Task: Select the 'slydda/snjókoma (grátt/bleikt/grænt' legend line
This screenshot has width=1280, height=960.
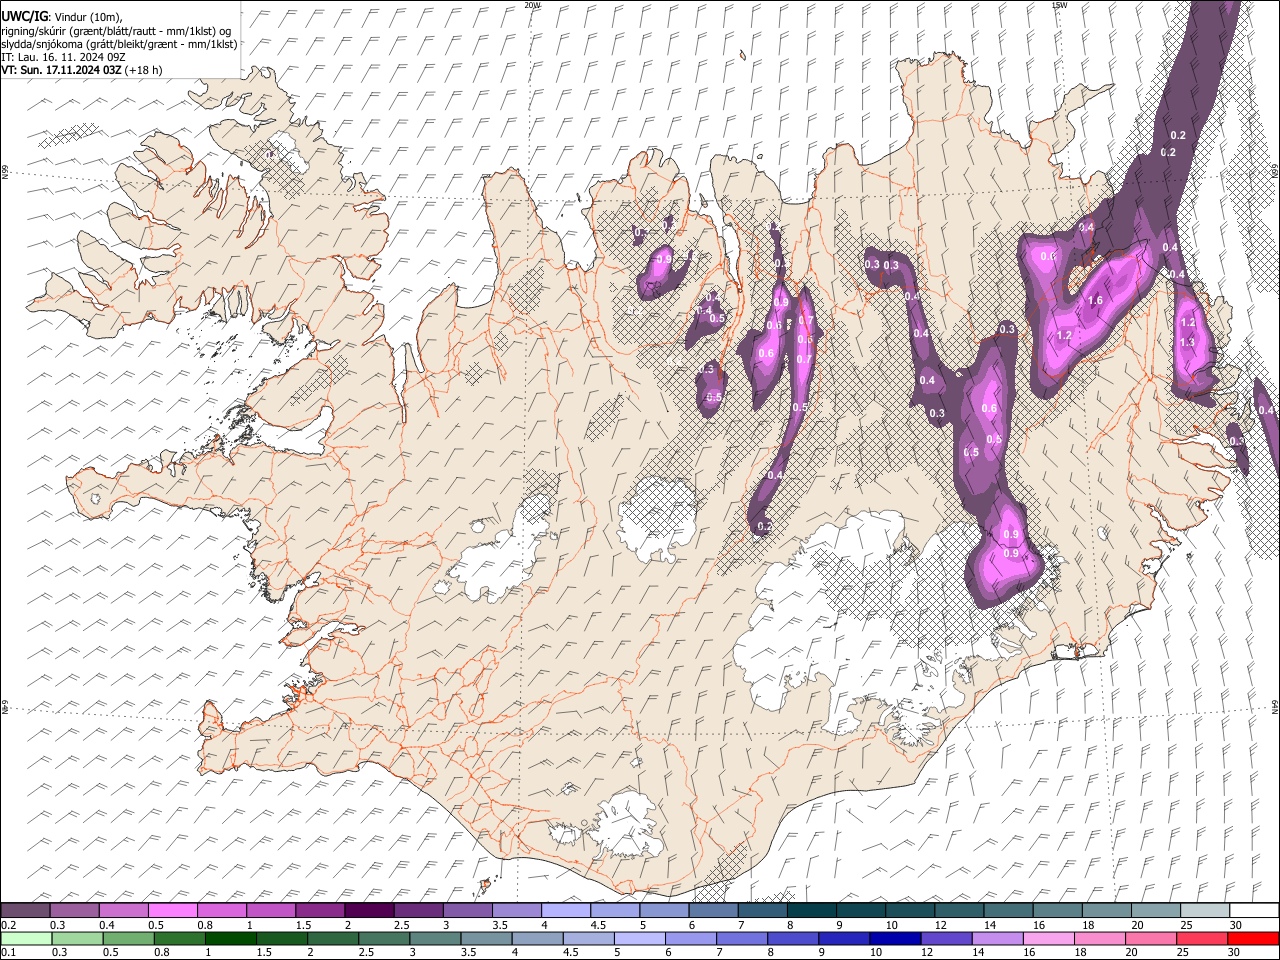Action: [119, 44]
